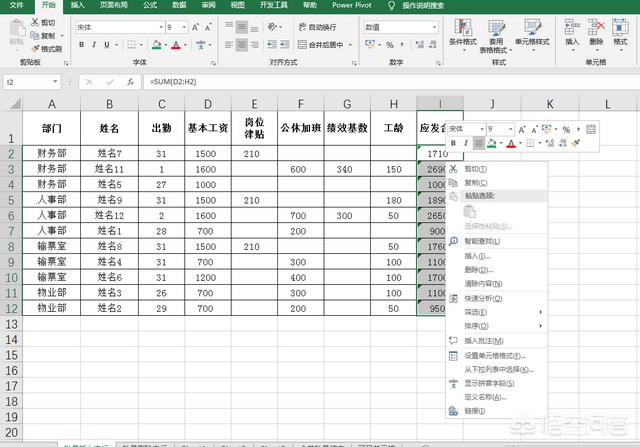Image resolution: width=640 pixels, height=447 pixels.
Task: Toggle 自动换行 wrap text
Action: click(316, 27)
